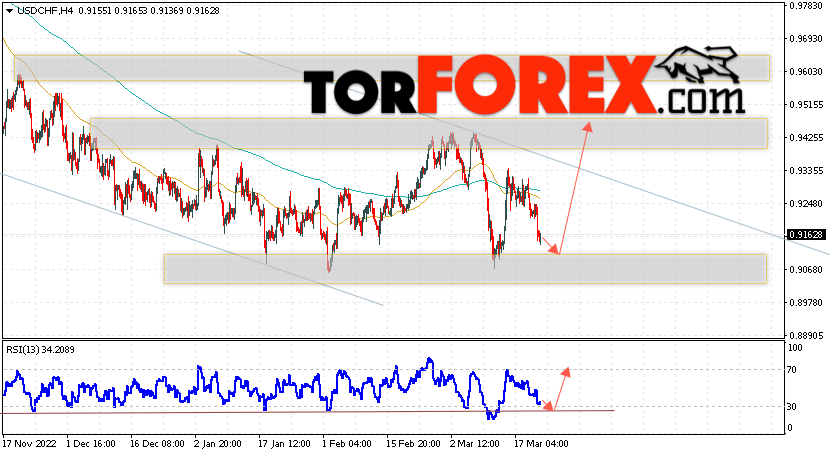Click time axis label 17 Mar 04:00

[x=542, y=443]
